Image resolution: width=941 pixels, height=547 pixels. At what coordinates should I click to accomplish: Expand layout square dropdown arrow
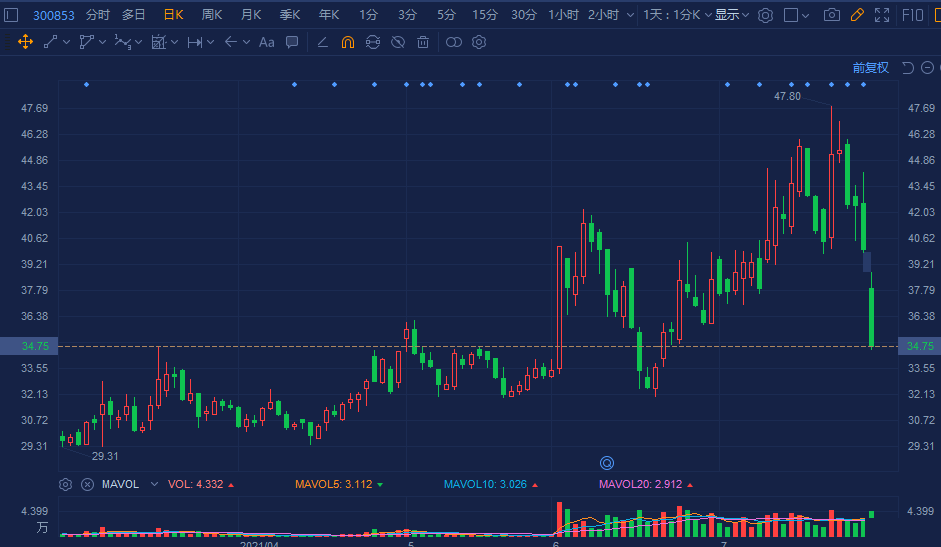(x=805, y=16)
